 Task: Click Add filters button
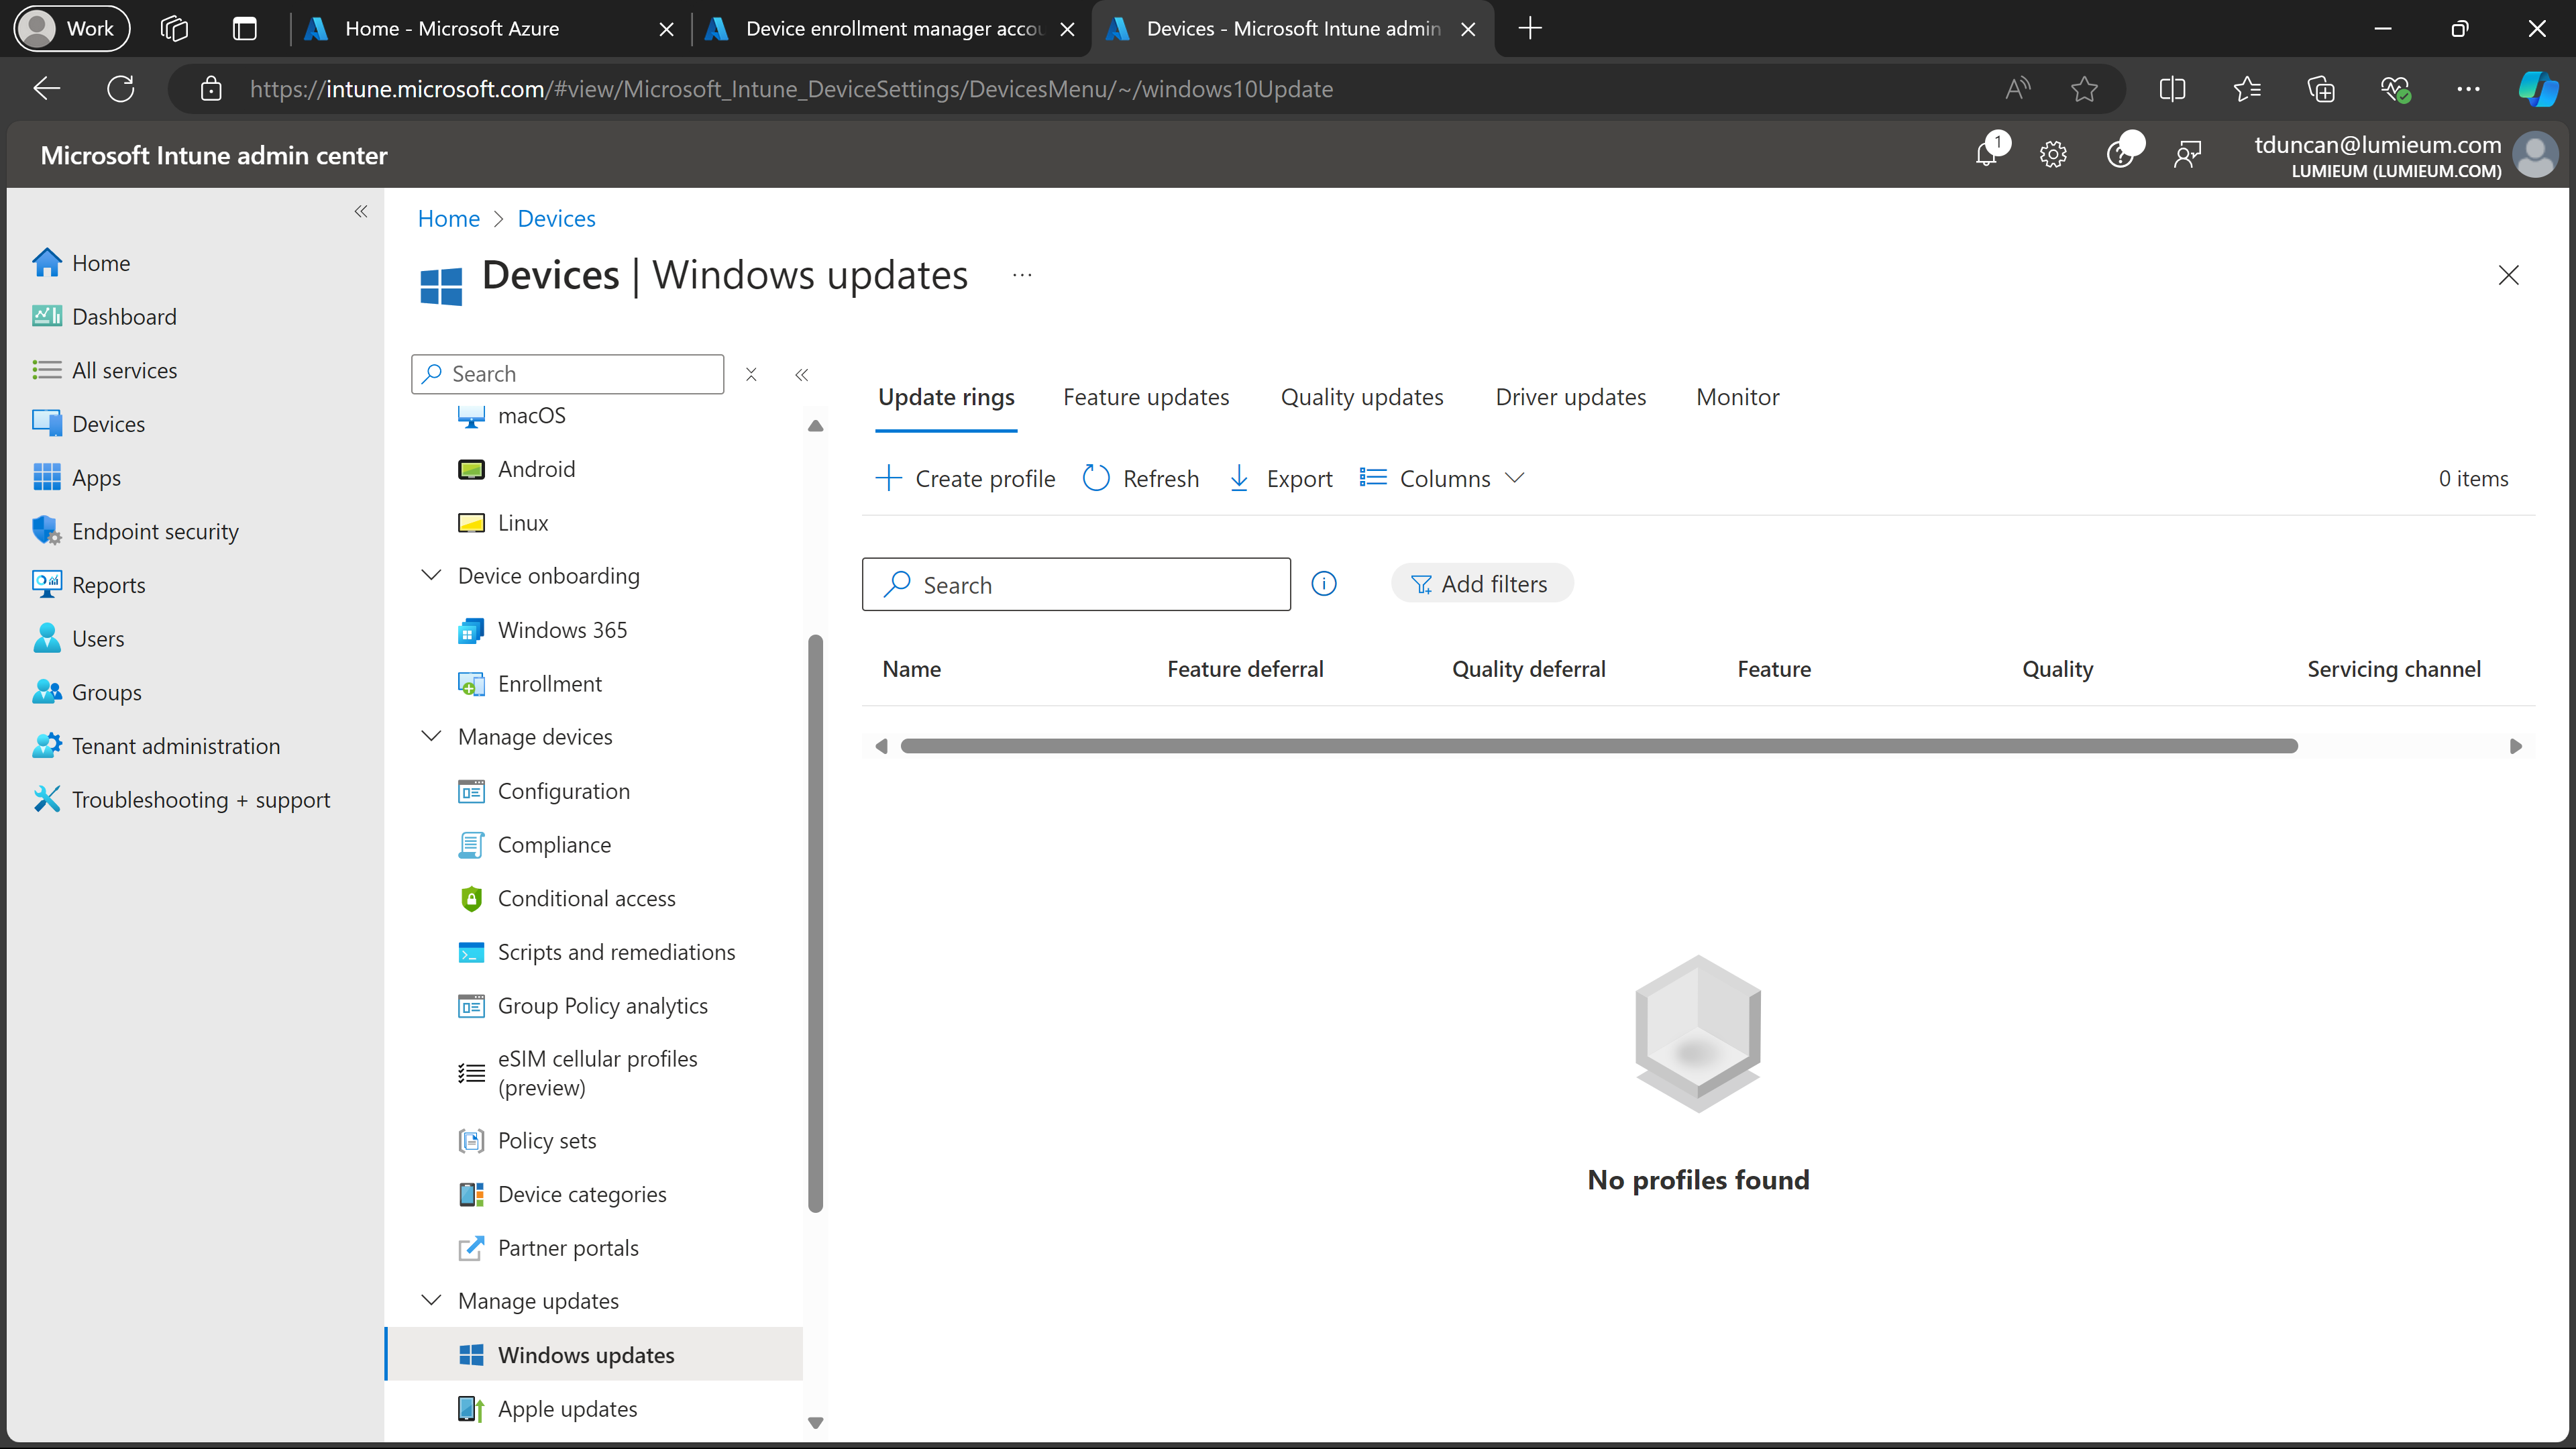pos(1481,584)
